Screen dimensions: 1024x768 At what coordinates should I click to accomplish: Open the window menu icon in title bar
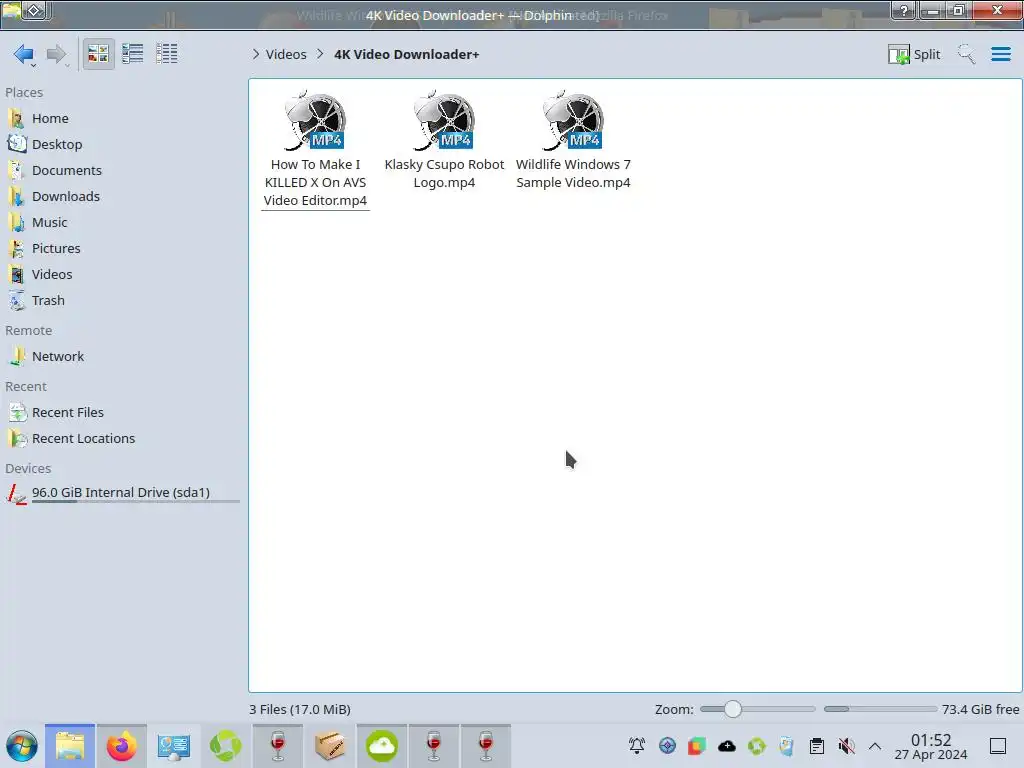tap(12, 11)
